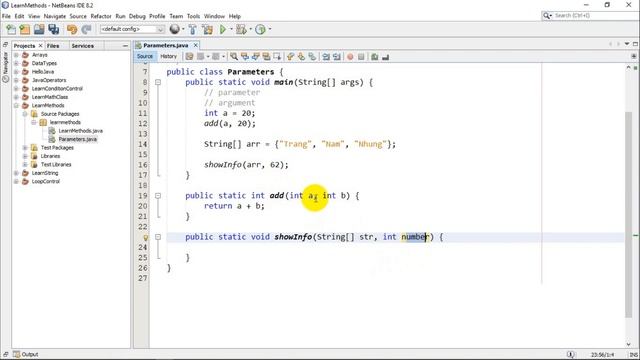Expand the Libraries node
The height and width of the screenshot is (360, 640).
click(x=25, y=156)
